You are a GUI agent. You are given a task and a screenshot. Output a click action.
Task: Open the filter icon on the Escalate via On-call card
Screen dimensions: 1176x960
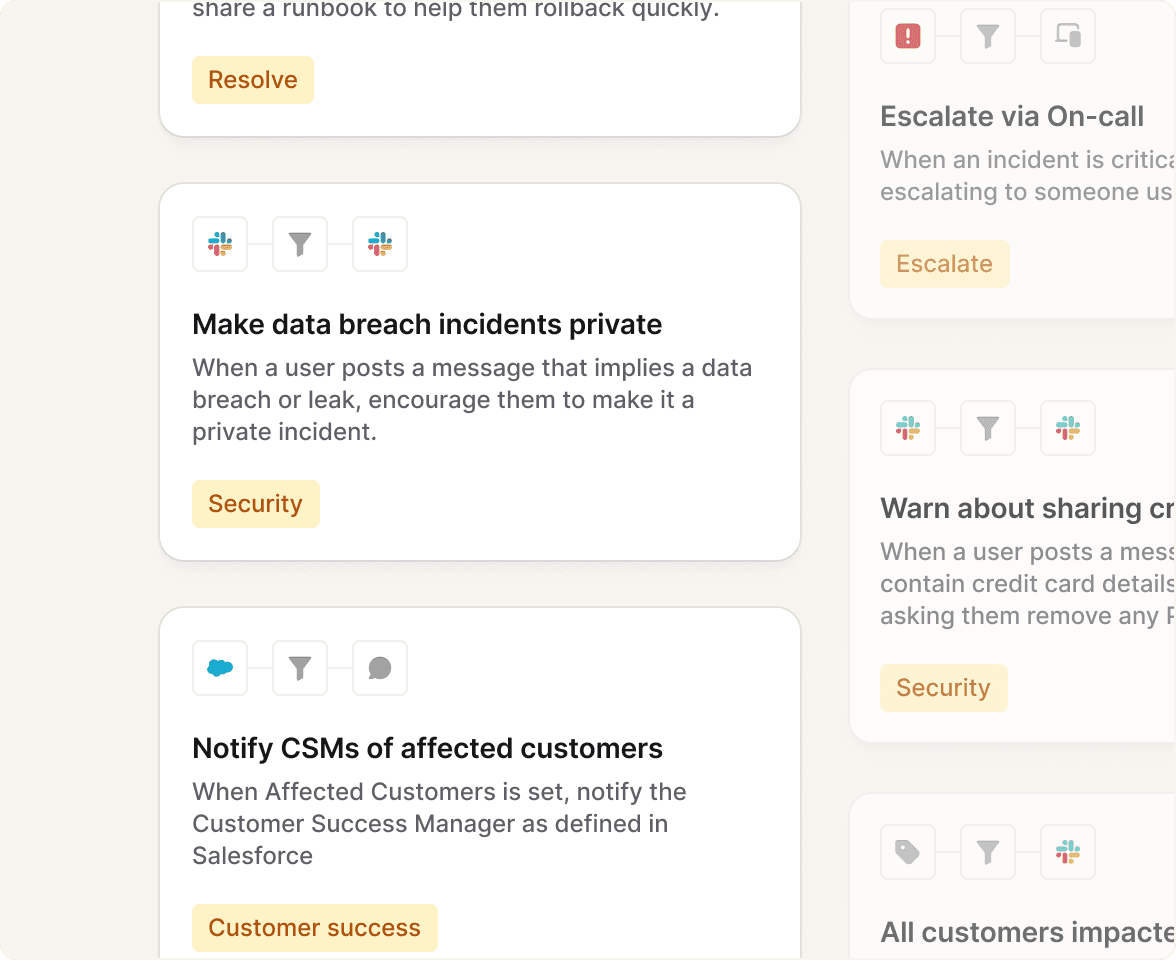pyautogui.click(x=987, y=36)
